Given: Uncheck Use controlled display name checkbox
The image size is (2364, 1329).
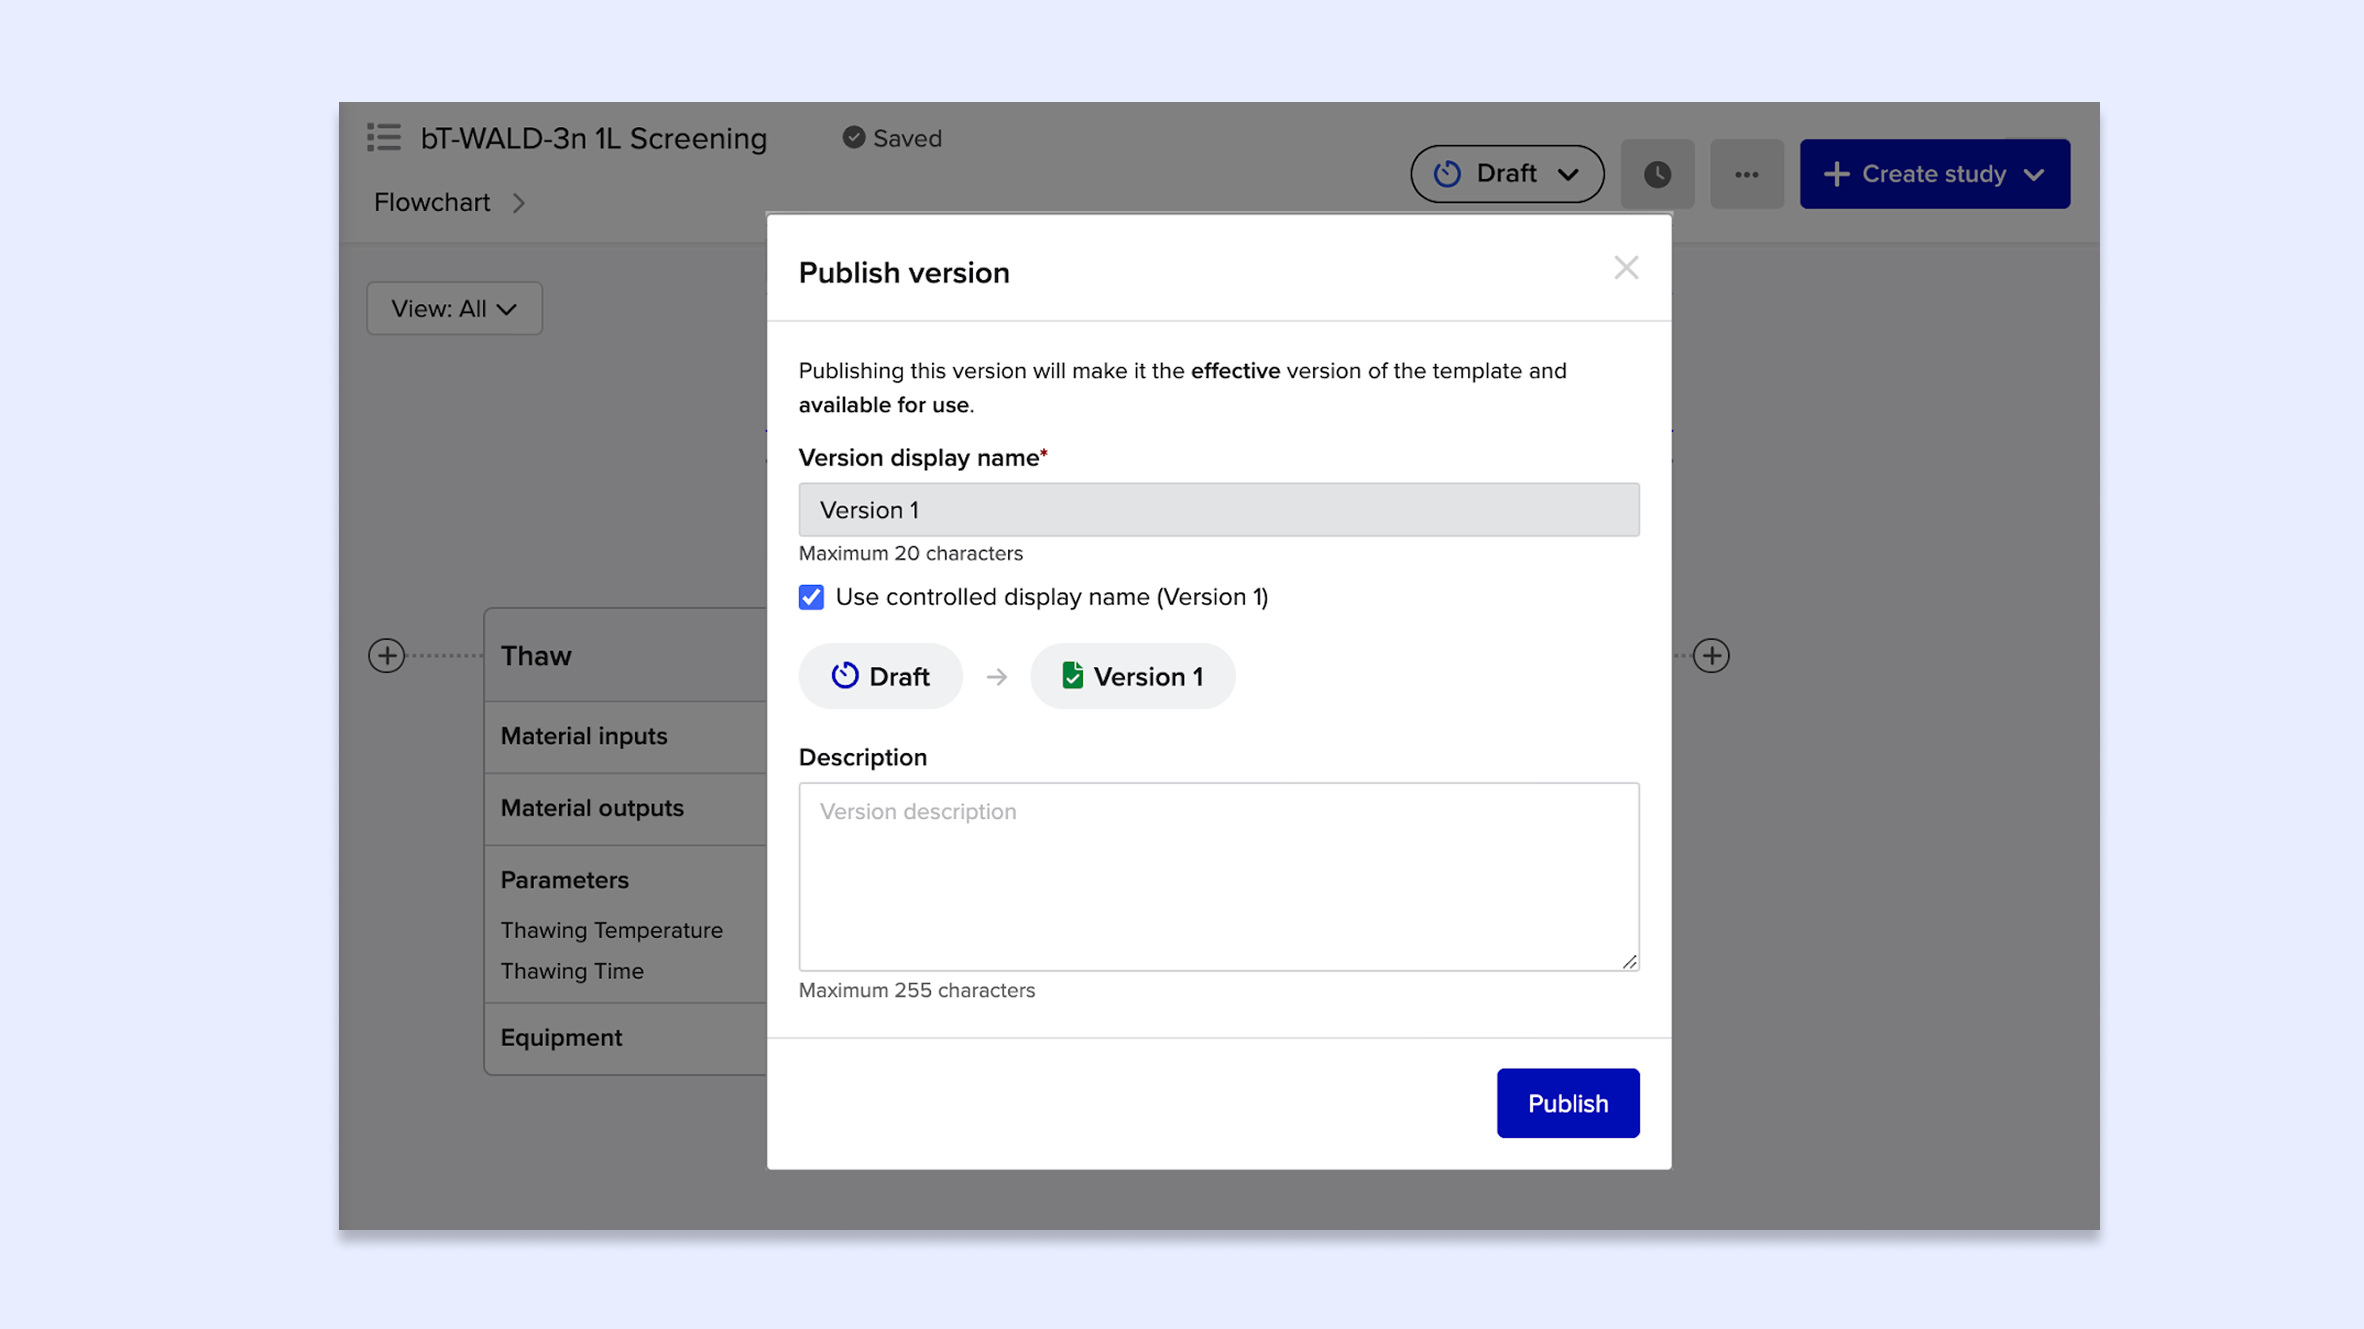Looking at the screenshot, I should point(811,597).
